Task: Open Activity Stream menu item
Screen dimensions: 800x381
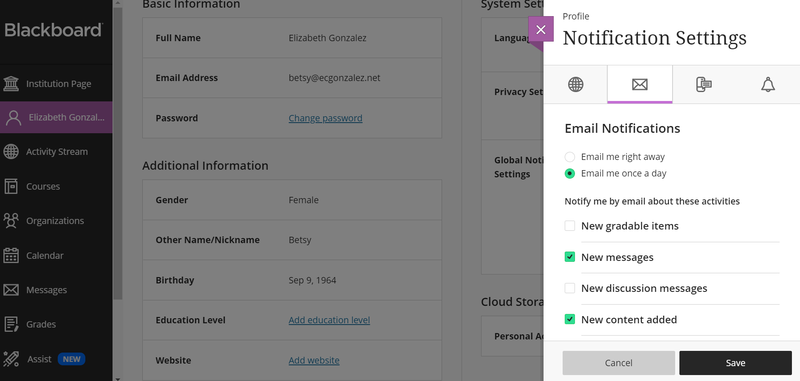Action: click(57, 151)
